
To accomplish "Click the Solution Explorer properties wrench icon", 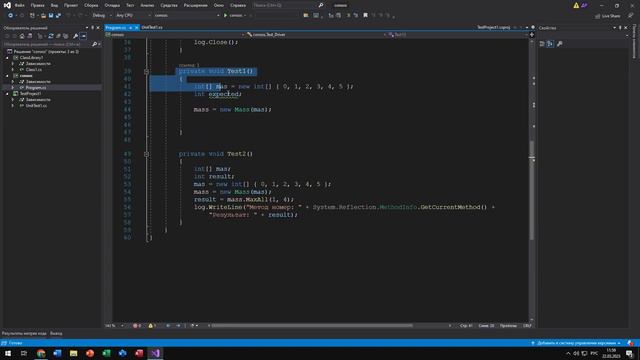I will click(x=76, y=36).
